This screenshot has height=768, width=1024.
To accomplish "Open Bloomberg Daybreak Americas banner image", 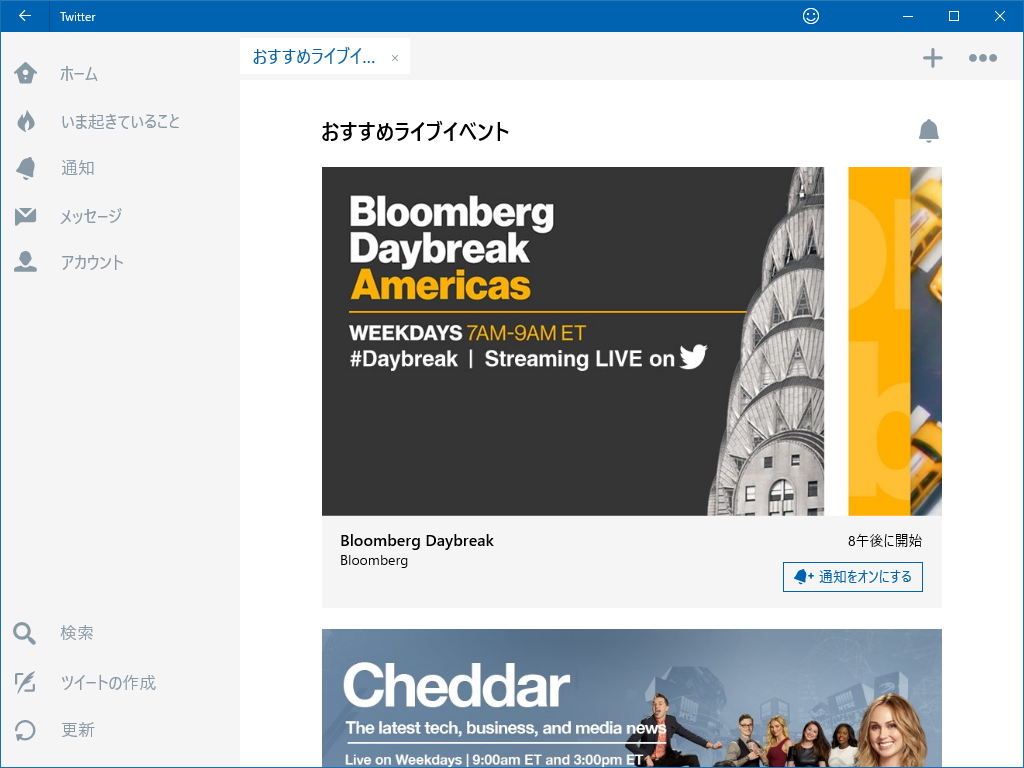I will pyautogui.click(x=573, y=341).
